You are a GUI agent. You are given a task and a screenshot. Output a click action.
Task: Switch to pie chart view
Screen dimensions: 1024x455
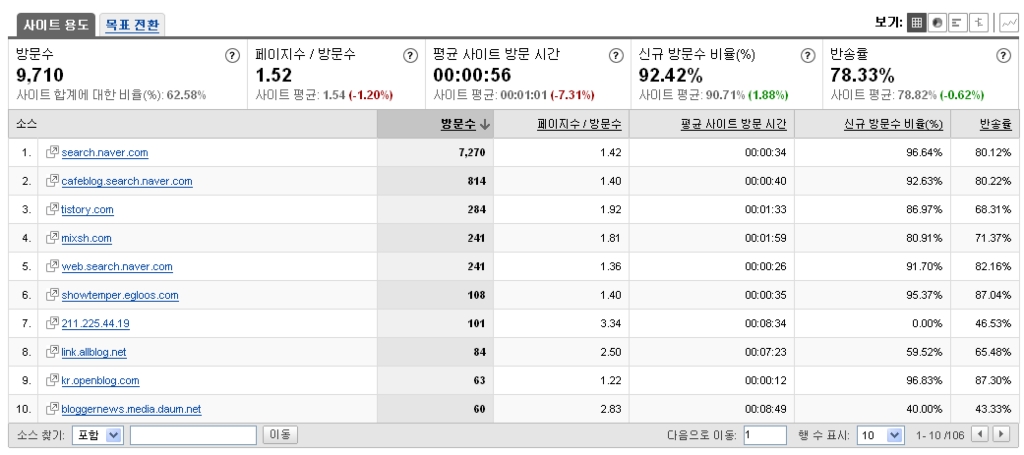937,22
